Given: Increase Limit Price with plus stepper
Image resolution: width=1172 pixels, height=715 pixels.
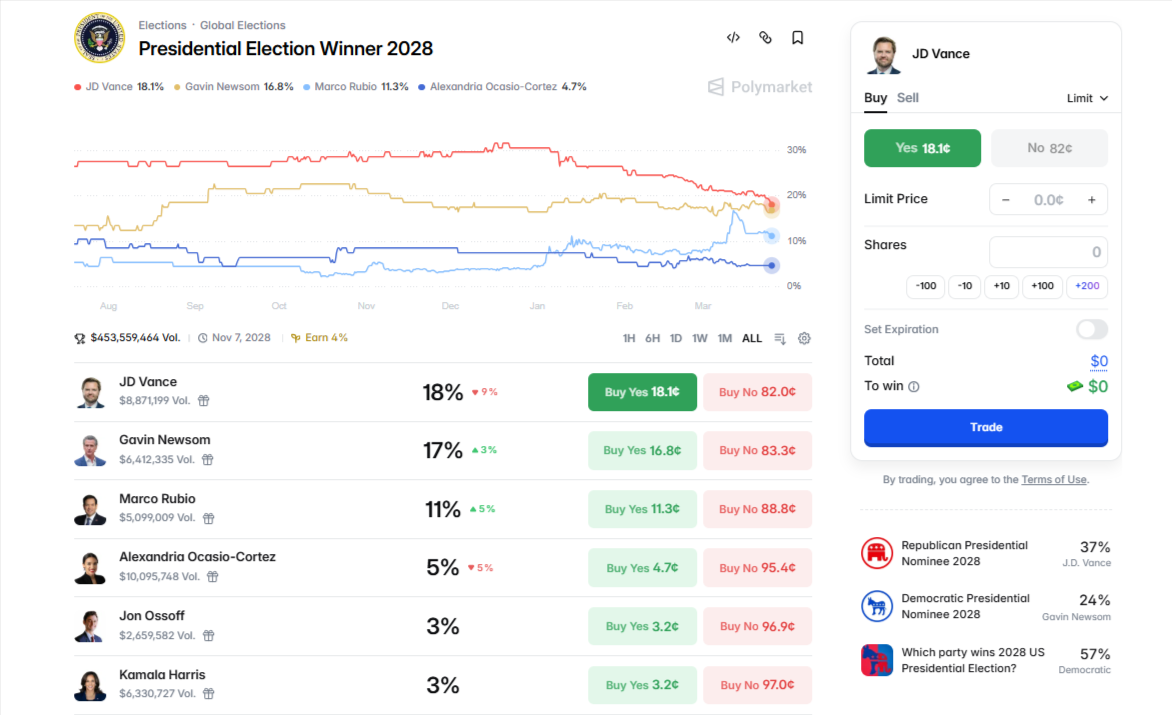Looking at the screenshot, I should [1092, 199].
